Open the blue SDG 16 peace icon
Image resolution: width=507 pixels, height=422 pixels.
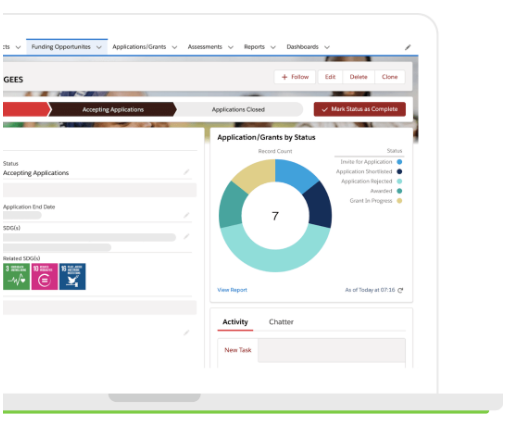click(72, 277)
